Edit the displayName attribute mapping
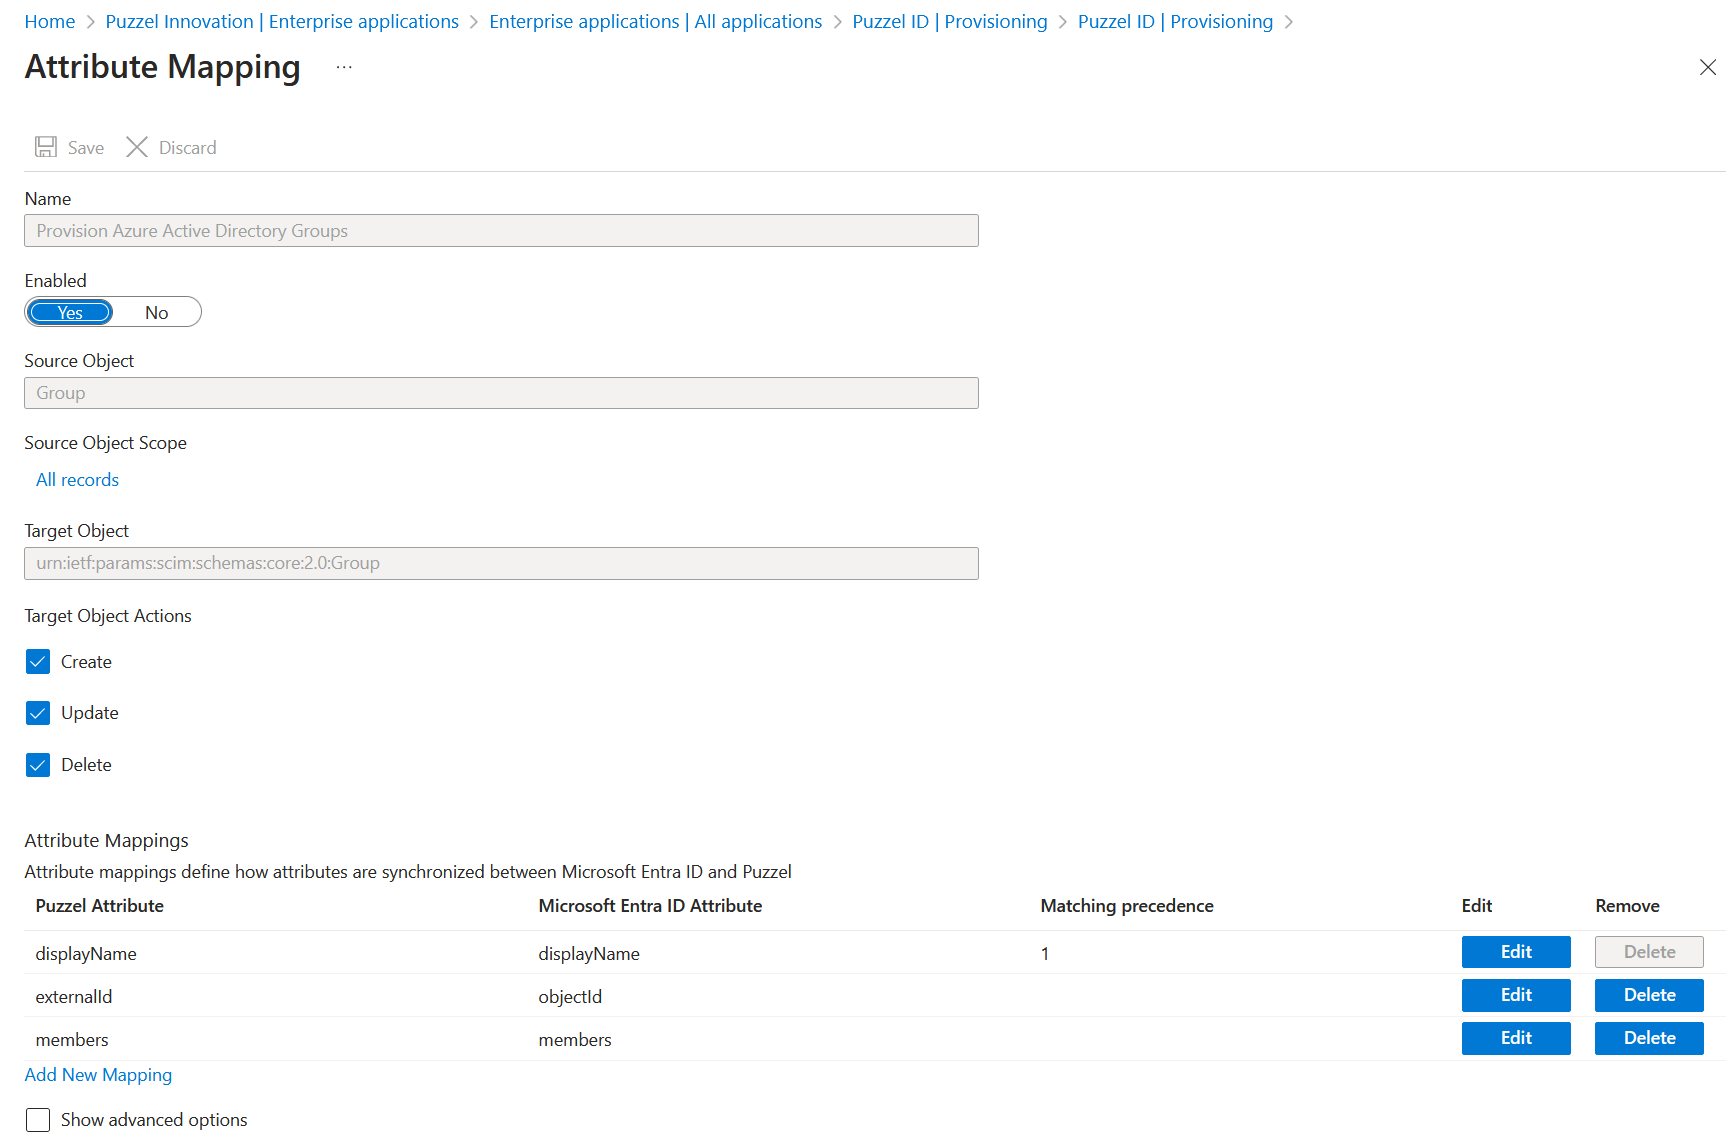The image size is (1726, 1134). [1515, 952]
